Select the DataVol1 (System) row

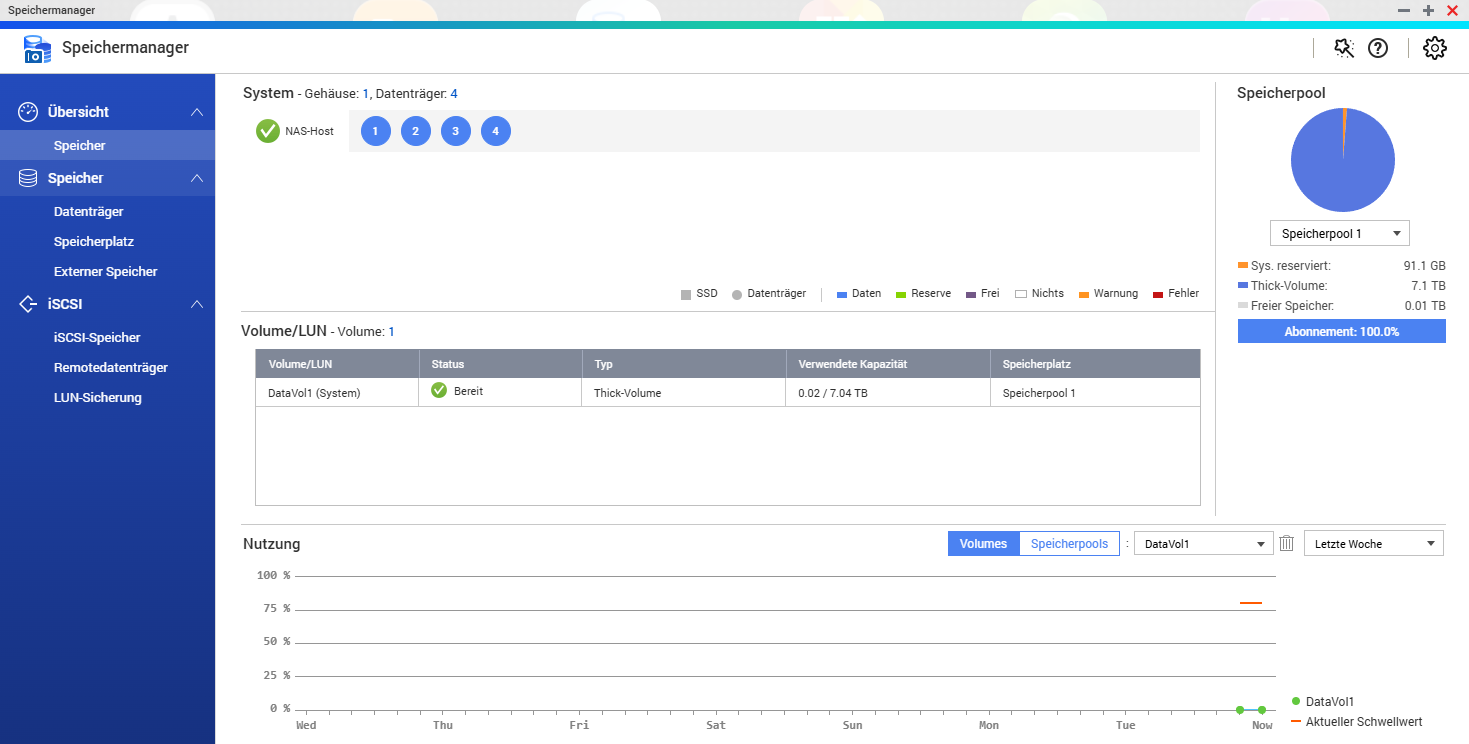click(728, 393)
